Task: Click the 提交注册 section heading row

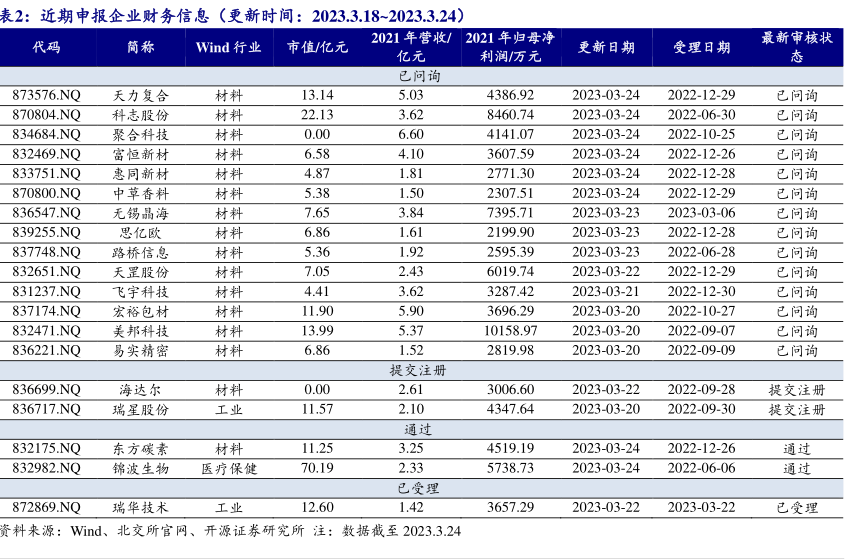Action: pos(419,370)
